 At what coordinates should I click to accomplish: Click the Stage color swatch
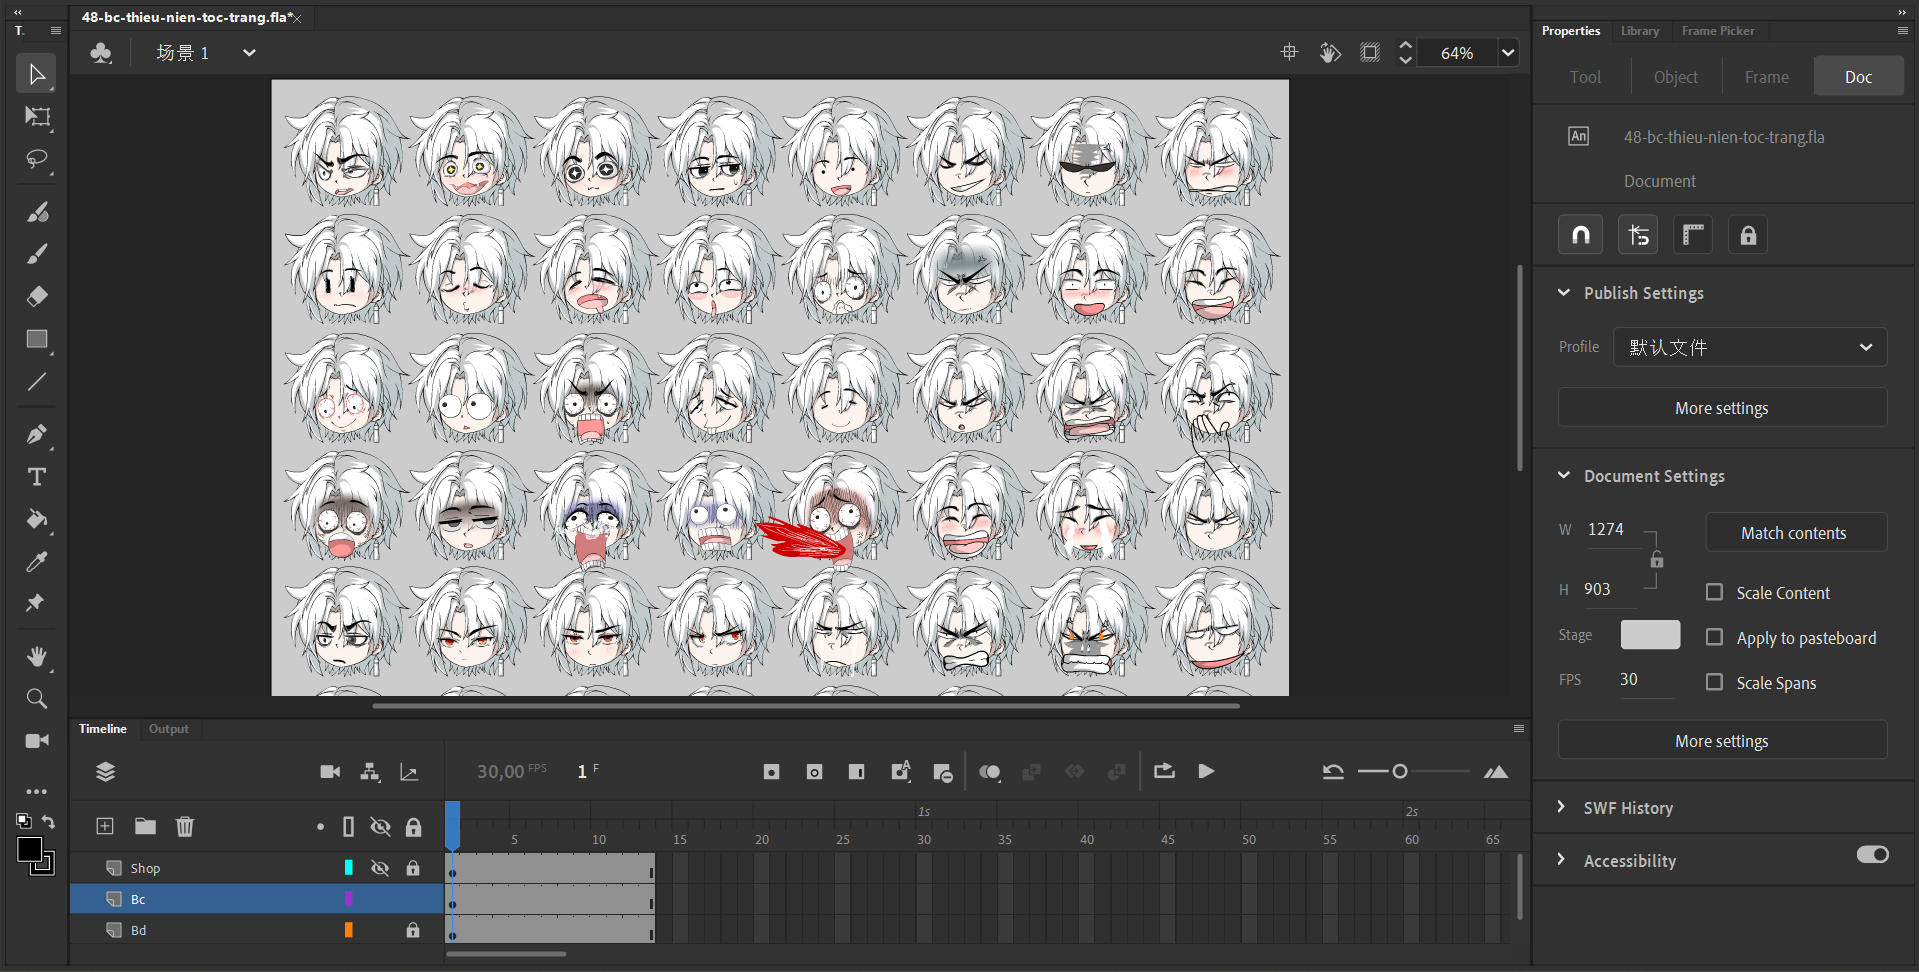point(1650,635)
